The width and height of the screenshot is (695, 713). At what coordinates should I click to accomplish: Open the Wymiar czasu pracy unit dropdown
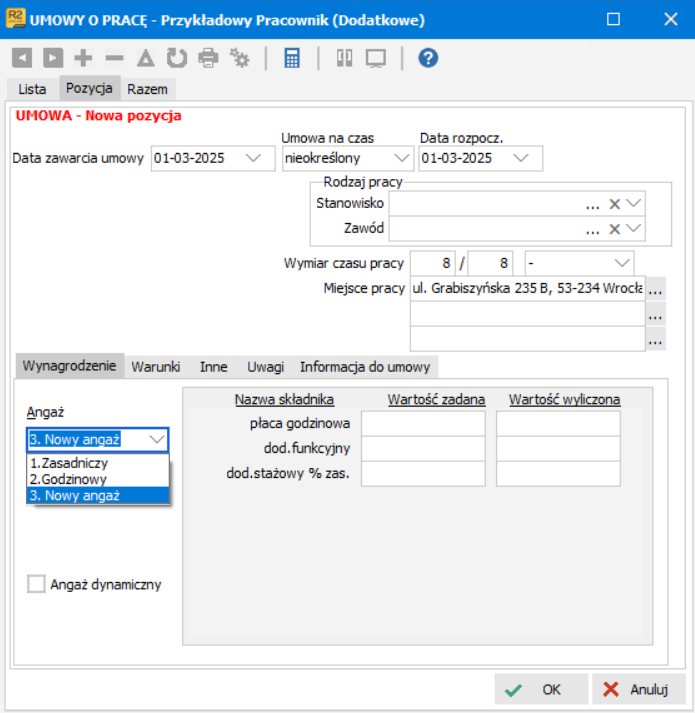622,263
